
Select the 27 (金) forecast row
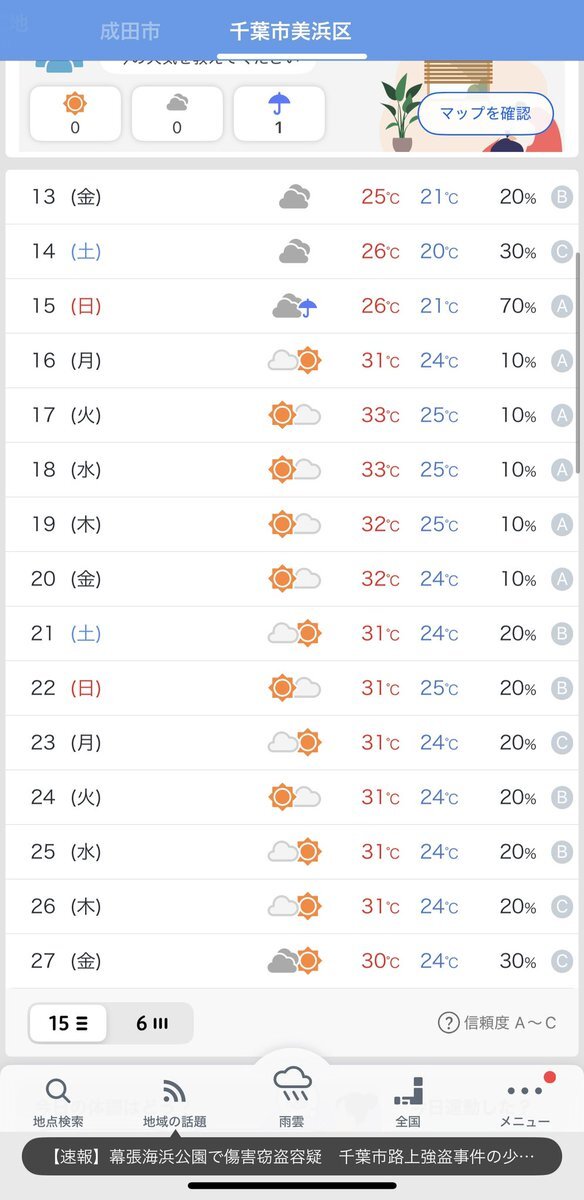(x=292, y=961)
